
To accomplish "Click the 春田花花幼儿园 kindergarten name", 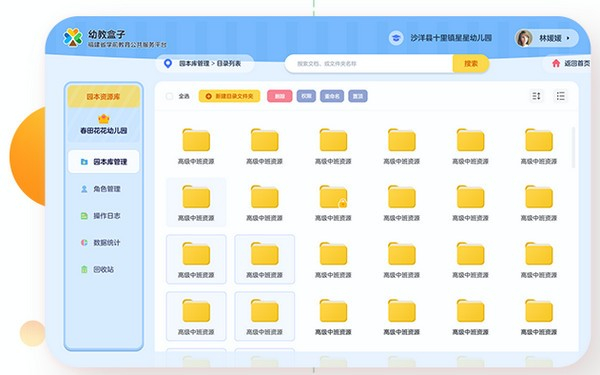I will tap(104, 130).
